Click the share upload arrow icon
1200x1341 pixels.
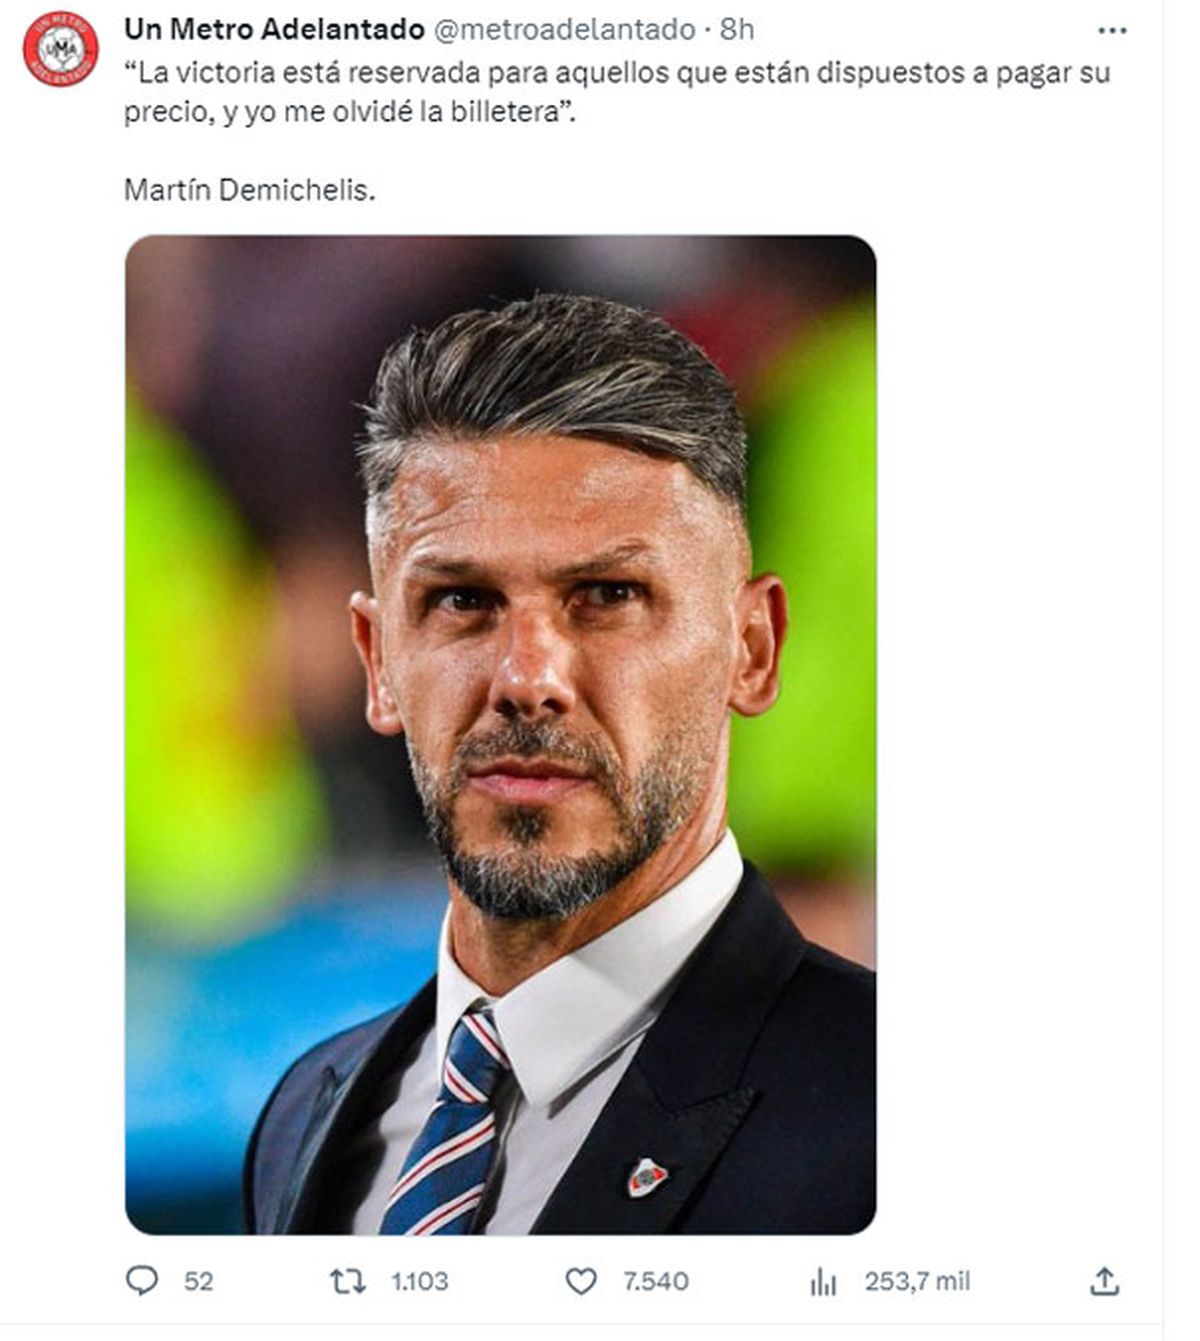(x=1104, y=1281)
